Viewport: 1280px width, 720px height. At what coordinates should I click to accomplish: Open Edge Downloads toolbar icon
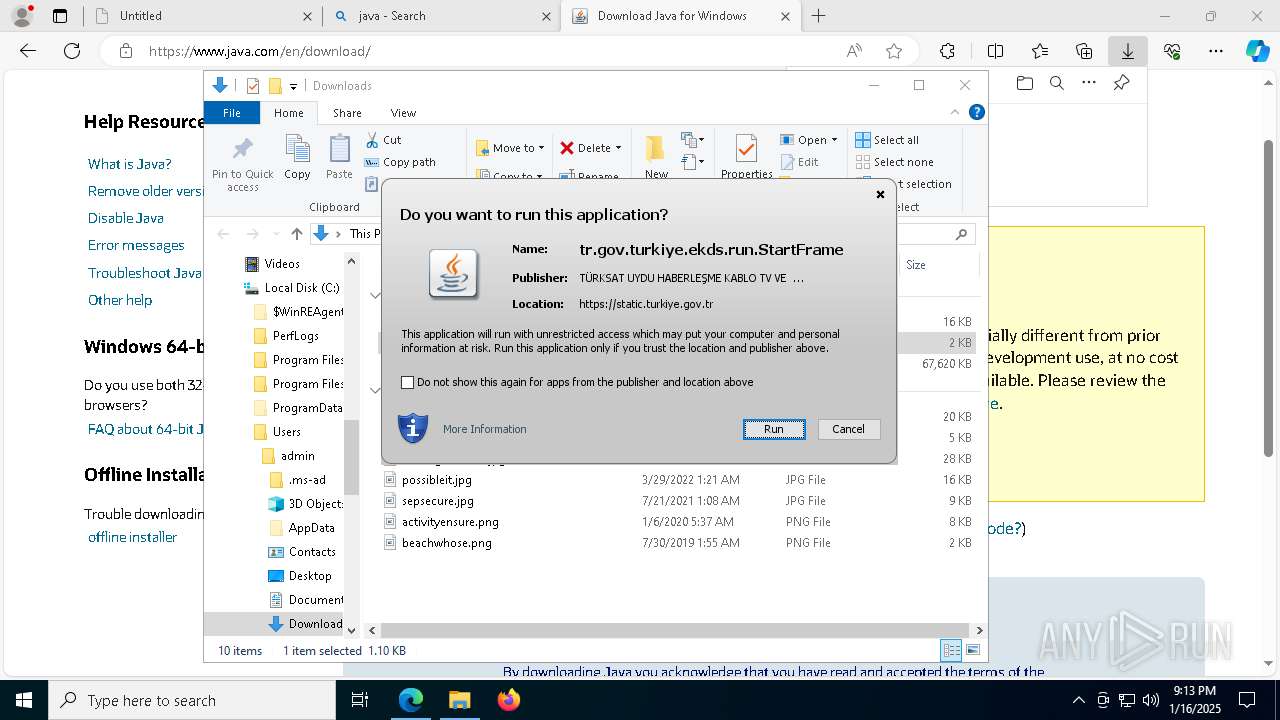tap(1127, 51)
